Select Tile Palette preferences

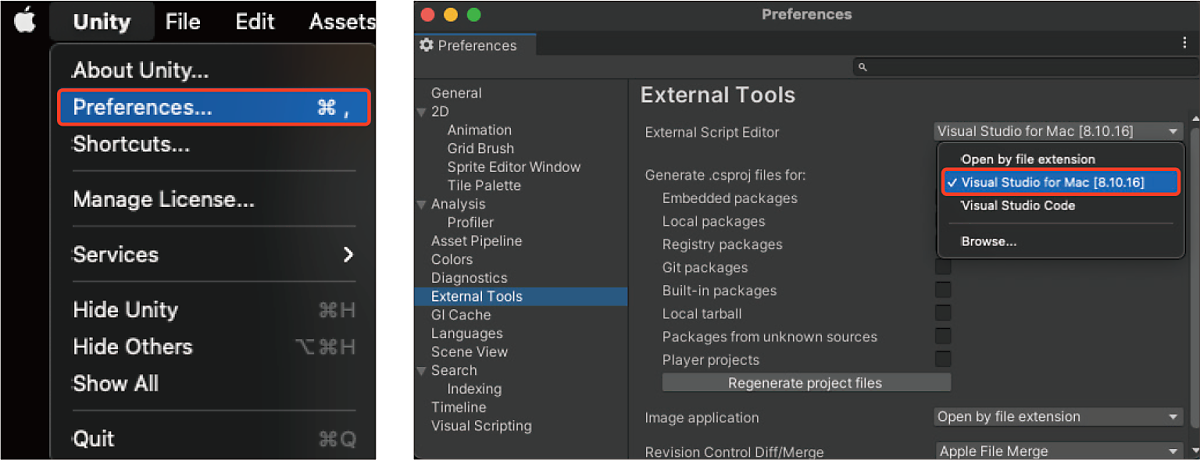click(484, 185)
